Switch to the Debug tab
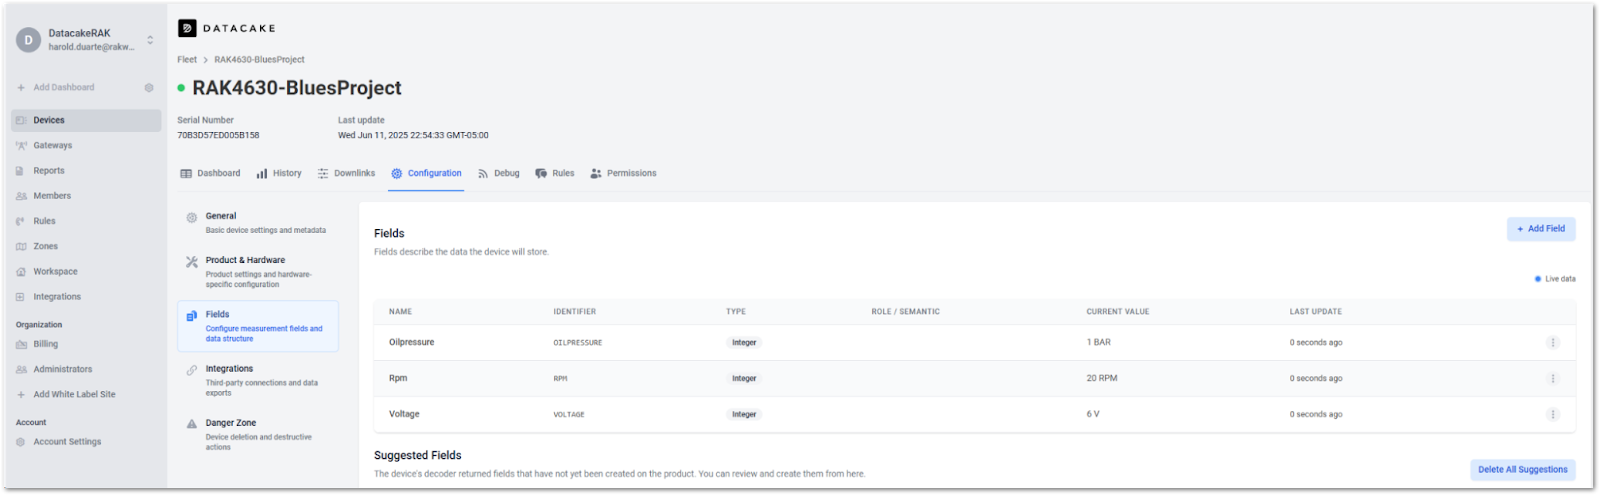The image size is (1600, 496). [x=498, y=174]
